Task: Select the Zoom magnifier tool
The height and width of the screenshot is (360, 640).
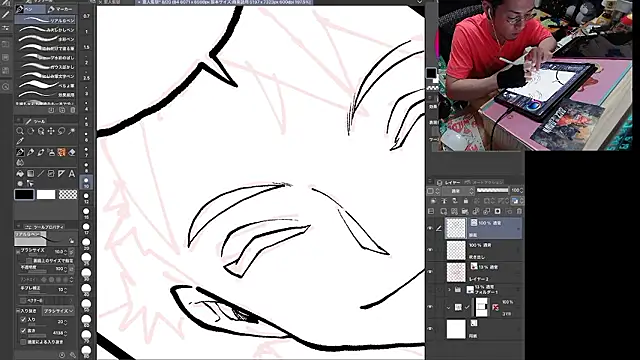Action: pos(20,131)
